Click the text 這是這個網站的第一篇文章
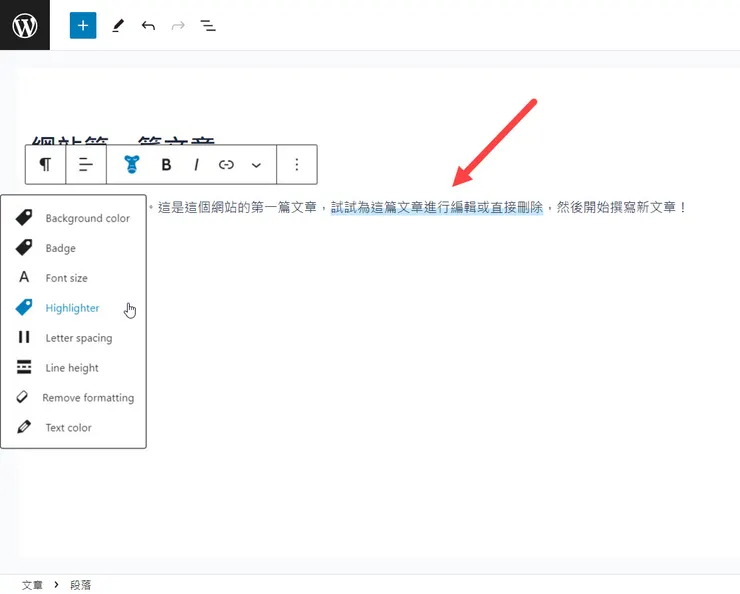 [237, 207]
